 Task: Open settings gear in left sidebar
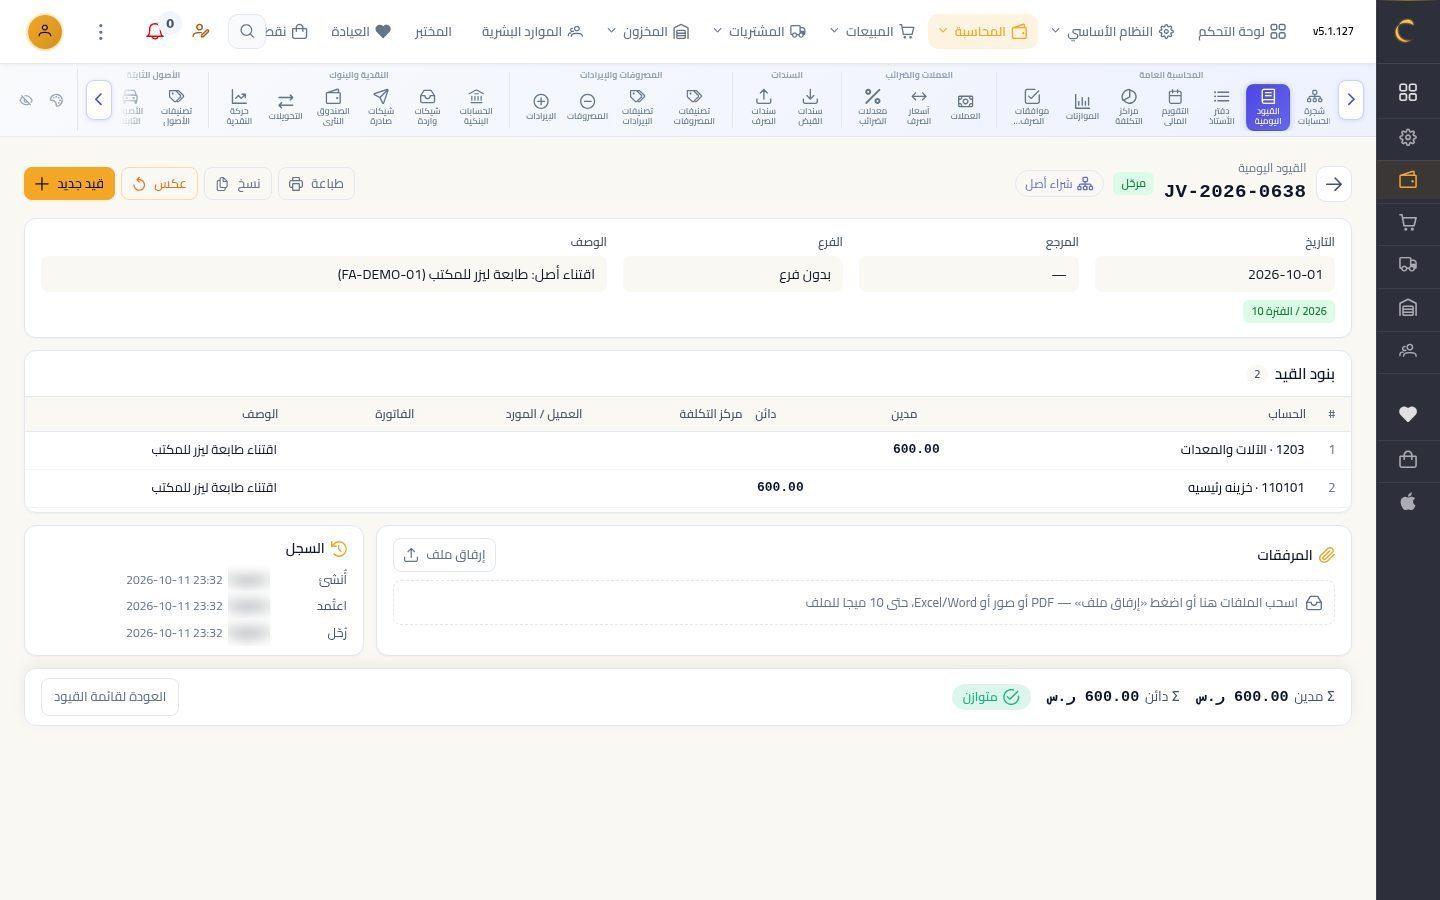pyautogui.click(x=1408, y=137)
